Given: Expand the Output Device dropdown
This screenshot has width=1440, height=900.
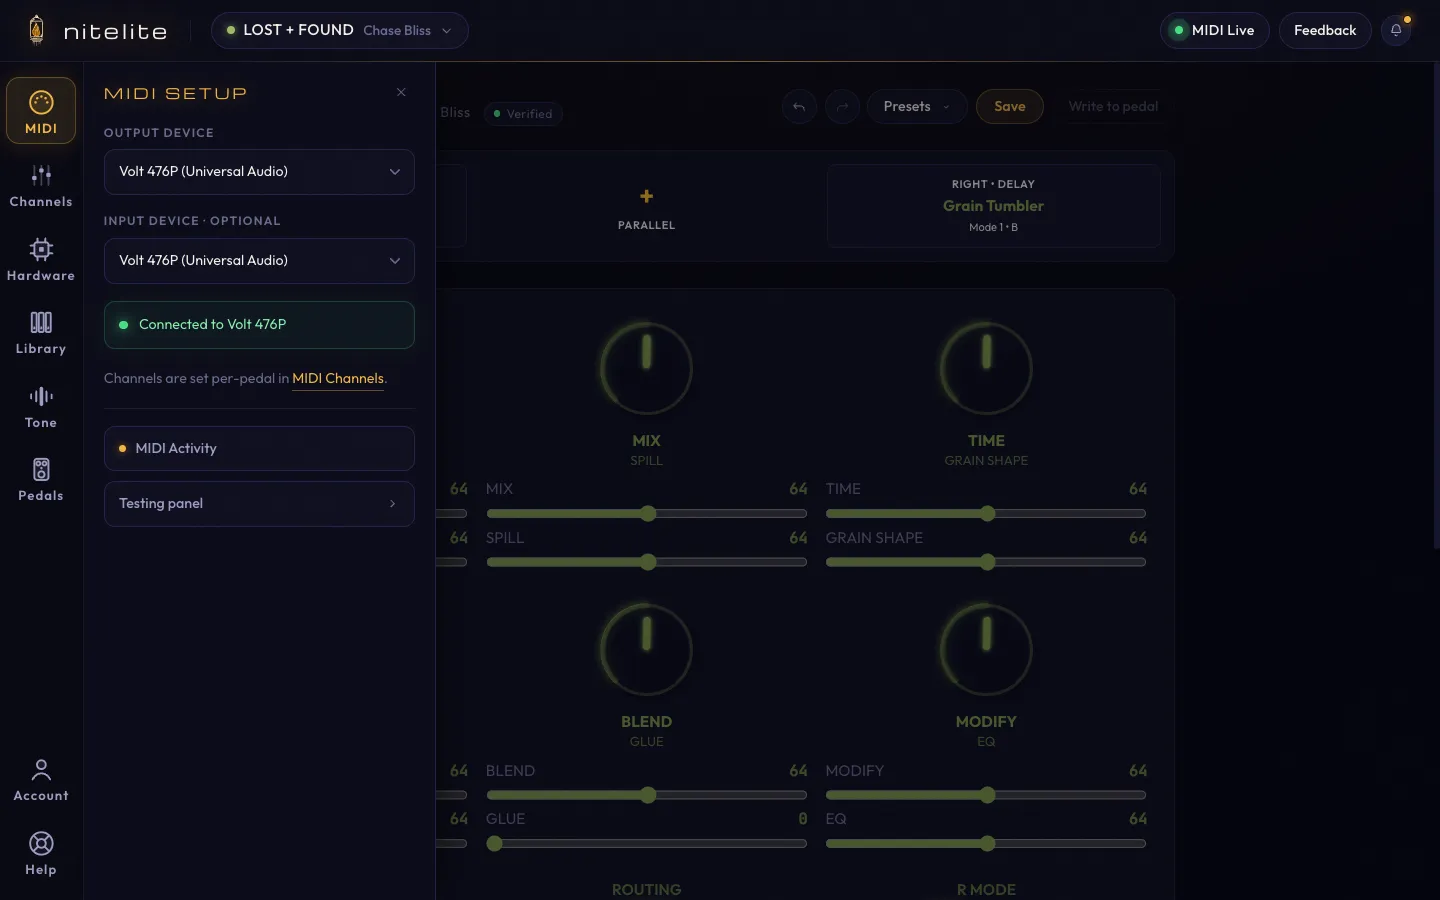Looking at the screenshot, I should pyautogui.click(x=259, y=172).
